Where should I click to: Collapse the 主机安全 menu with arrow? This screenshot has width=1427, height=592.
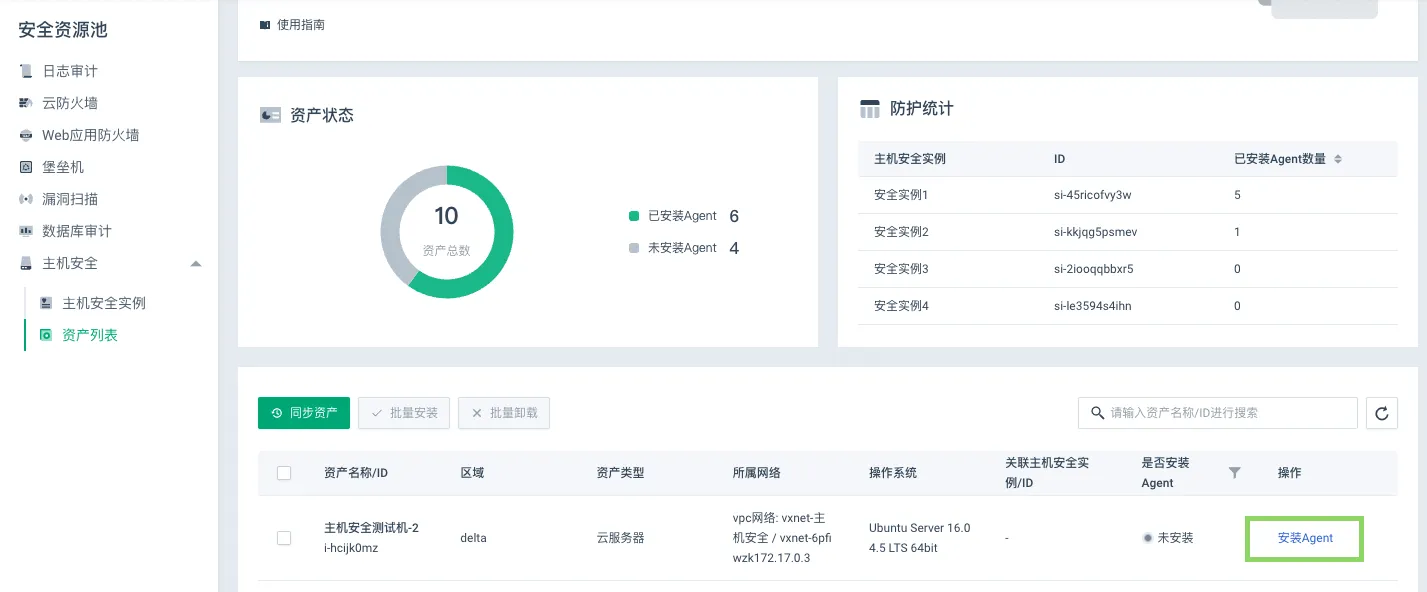coord(196,263)
